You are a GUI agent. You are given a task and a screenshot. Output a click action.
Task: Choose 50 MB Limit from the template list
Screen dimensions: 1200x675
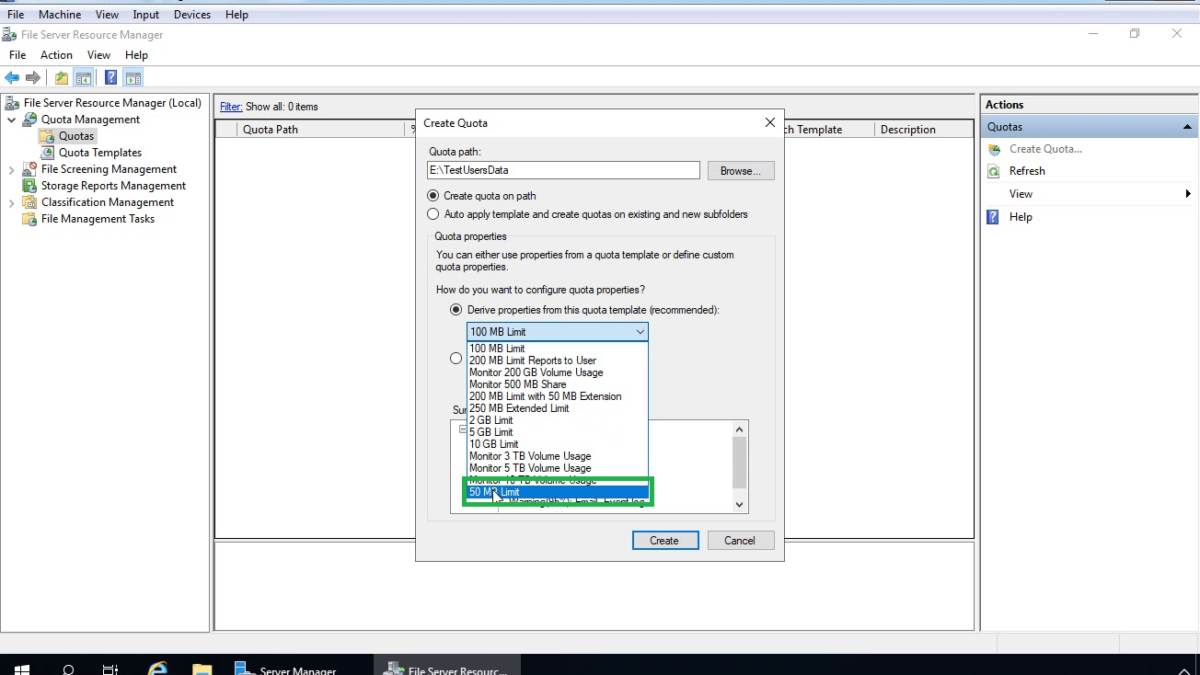click(558, 492)
